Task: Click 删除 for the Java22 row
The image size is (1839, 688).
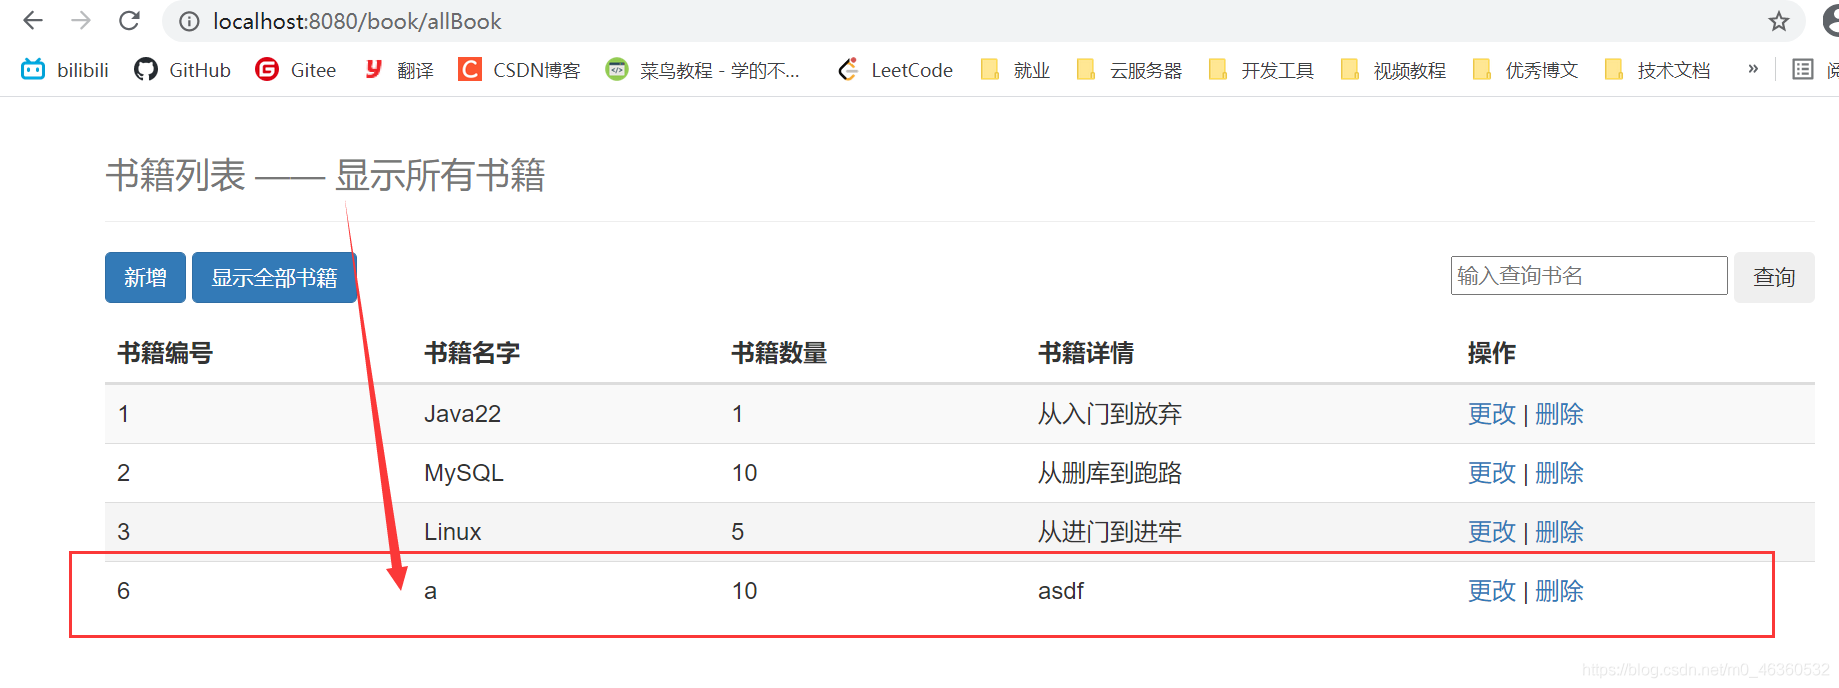Action: click(1559, 414)
